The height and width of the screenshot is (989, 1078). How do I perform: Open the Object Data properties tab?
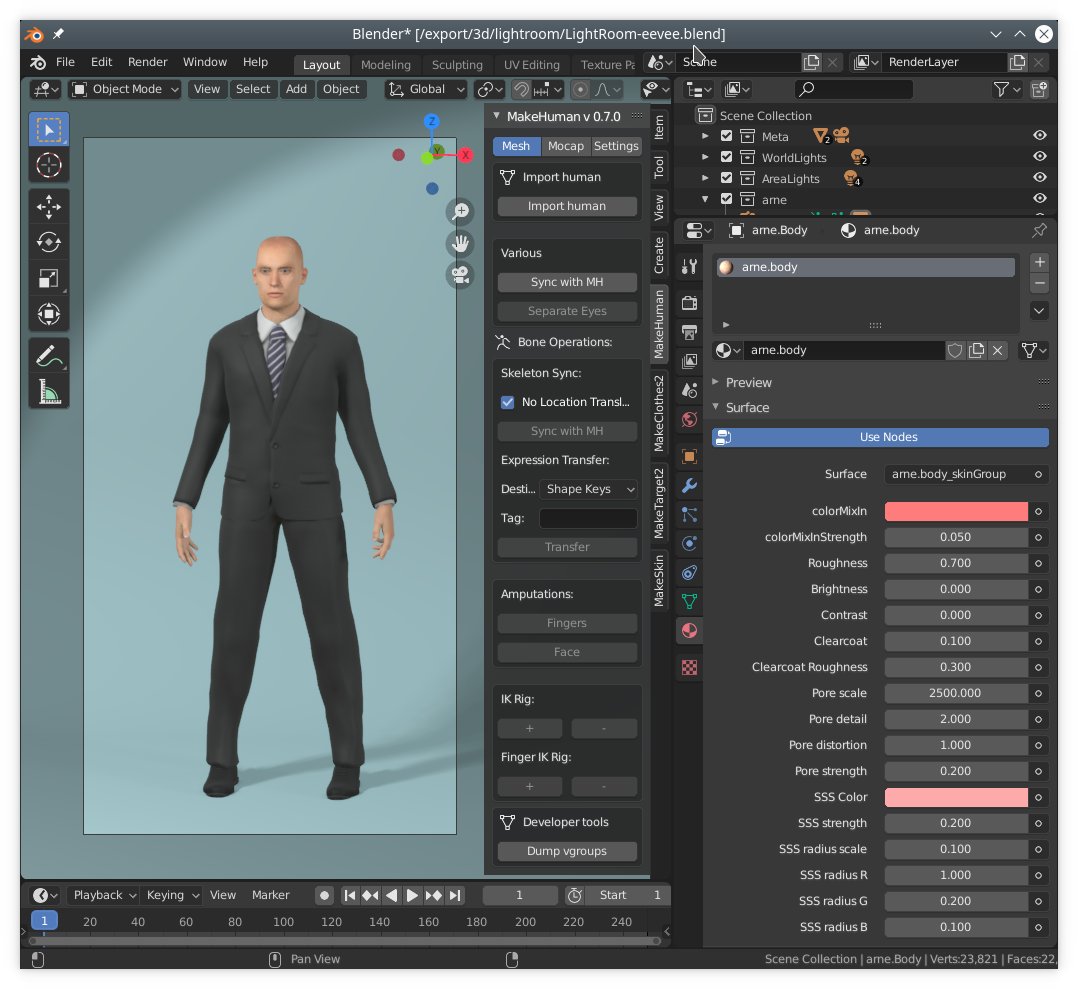pos(689,601)
